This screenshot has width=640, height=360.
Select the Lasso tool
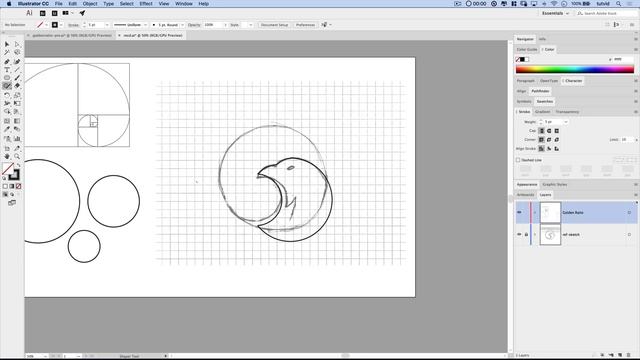tap(17, 53)
